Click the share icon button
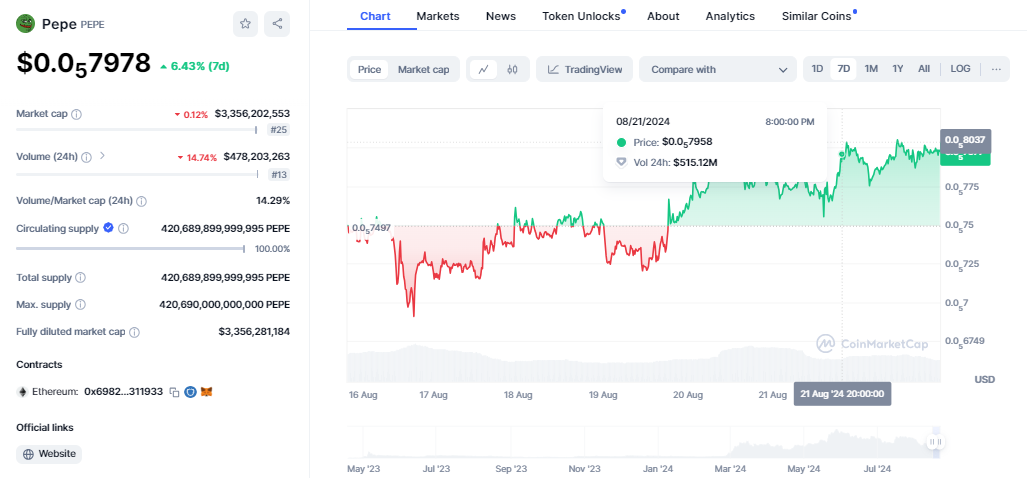Screen dimensions: 1027x478 pos(277,24)
